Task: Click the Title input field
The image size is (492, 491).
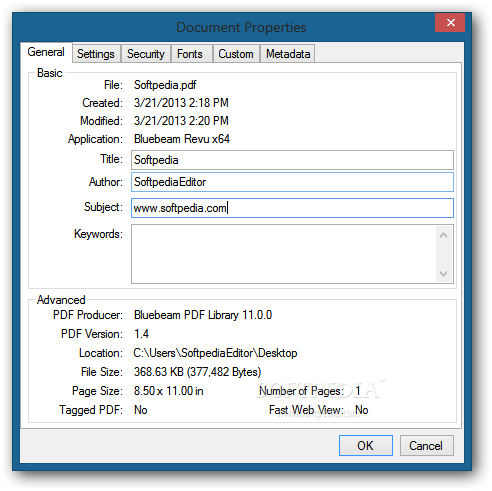Action: pyautogui.click(x=292, y=160)
